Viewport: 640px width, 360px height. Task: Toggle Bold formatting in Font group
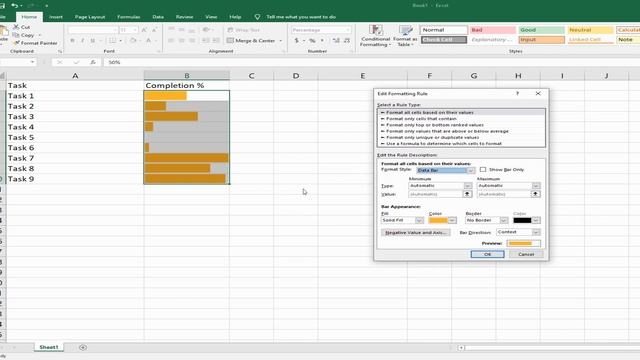72,40
